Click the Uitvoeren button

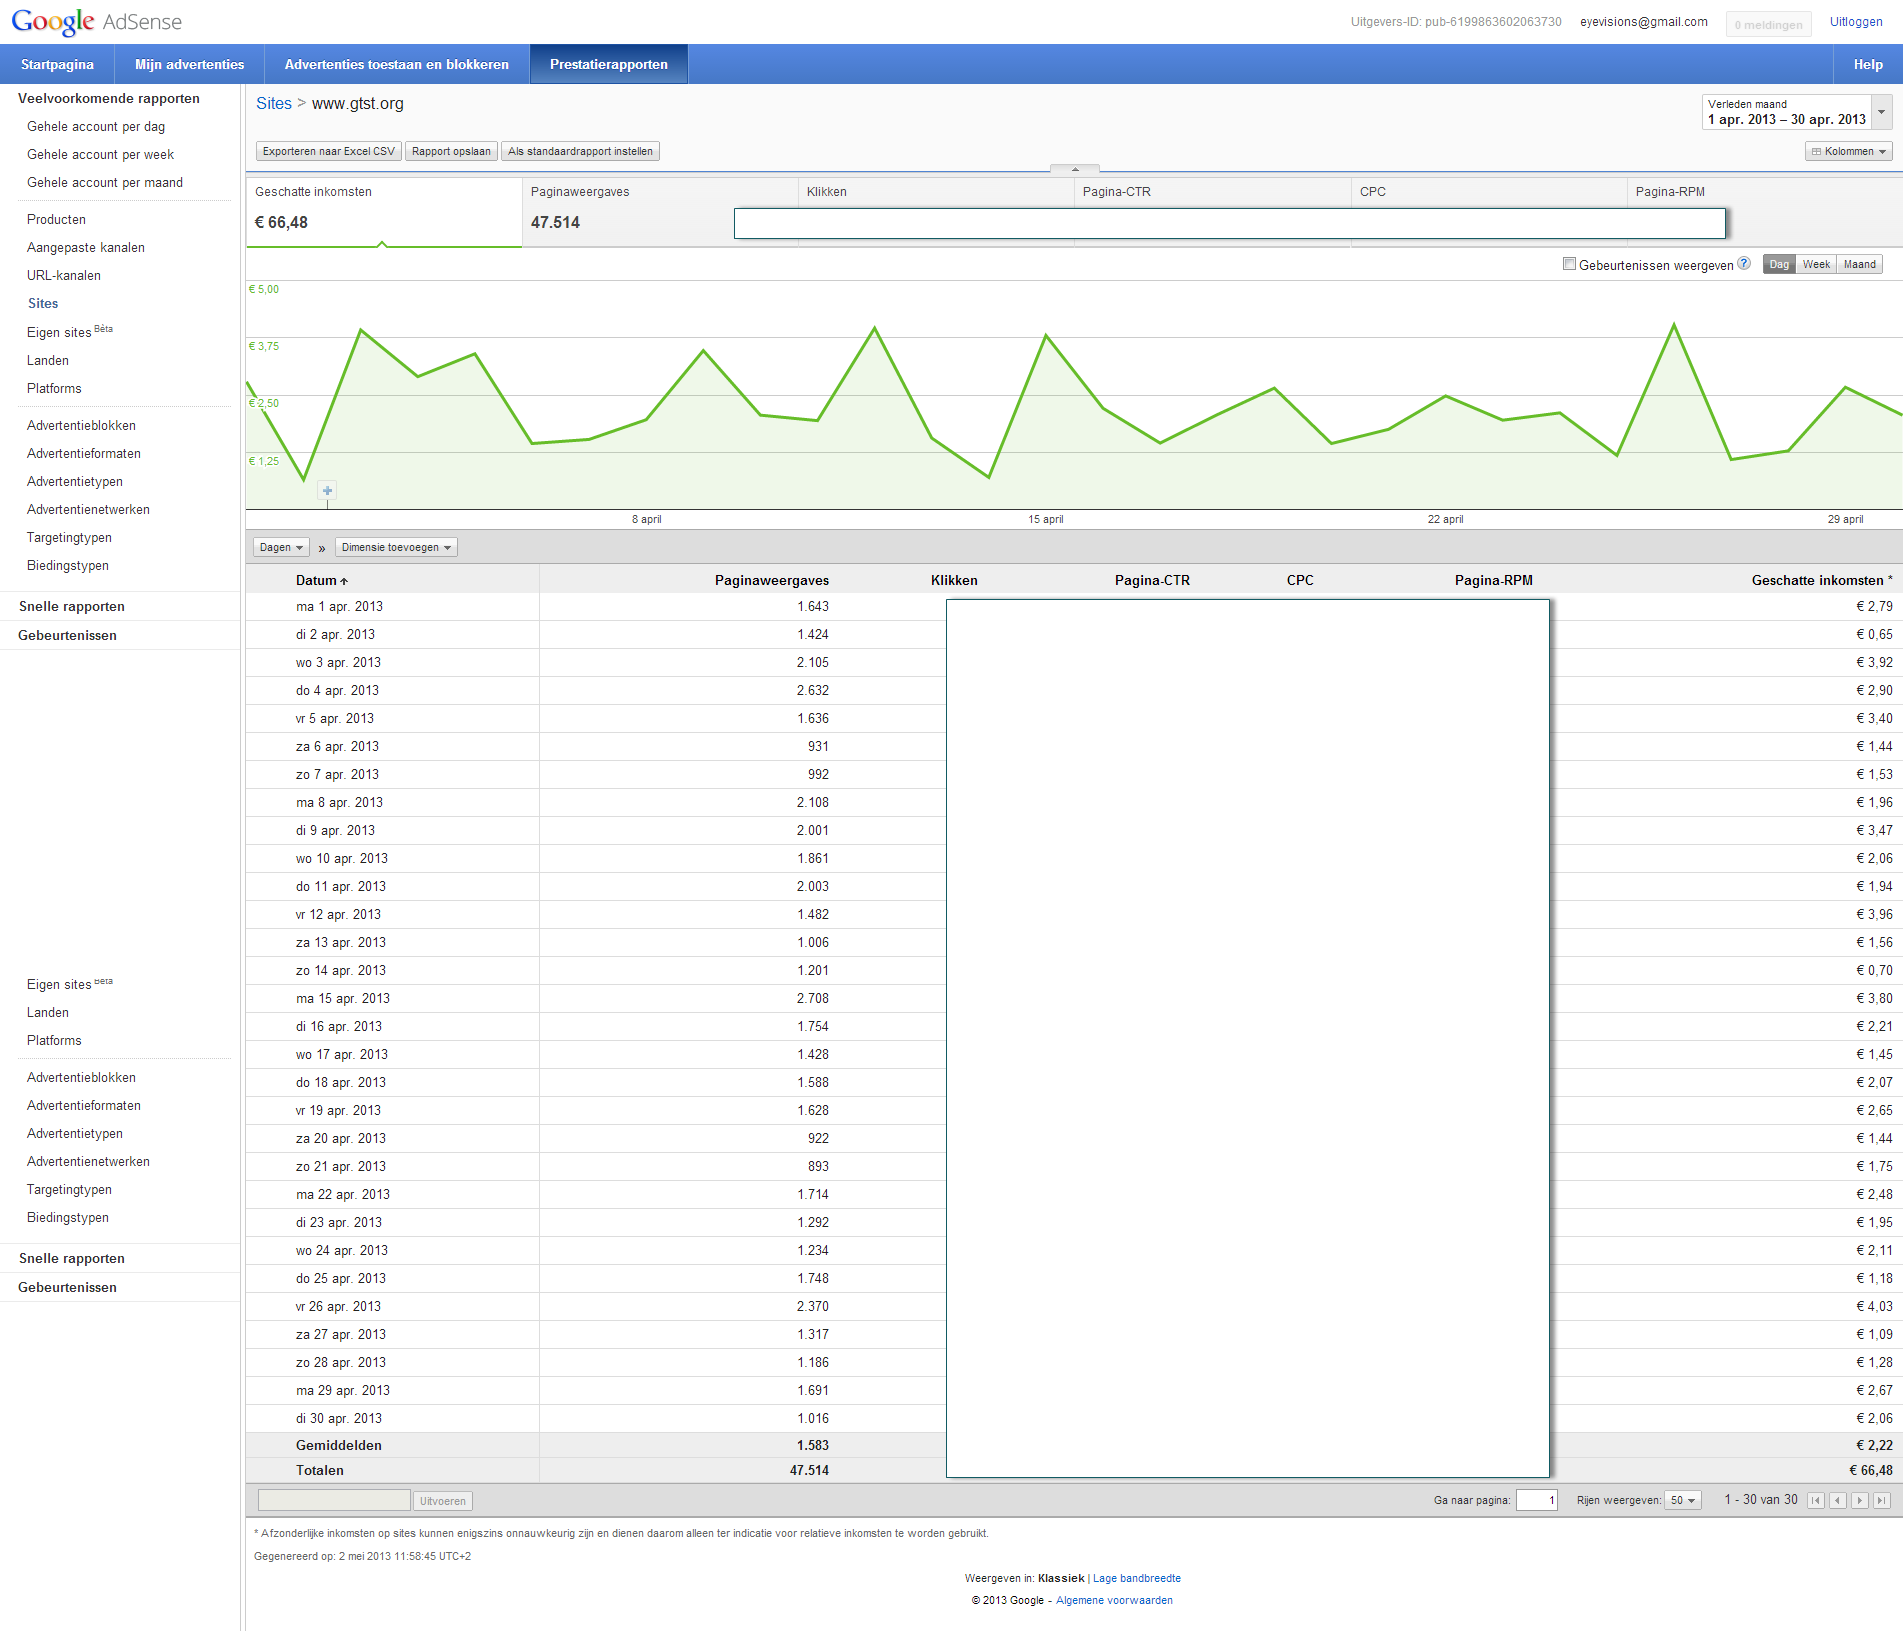(443, 1501)
